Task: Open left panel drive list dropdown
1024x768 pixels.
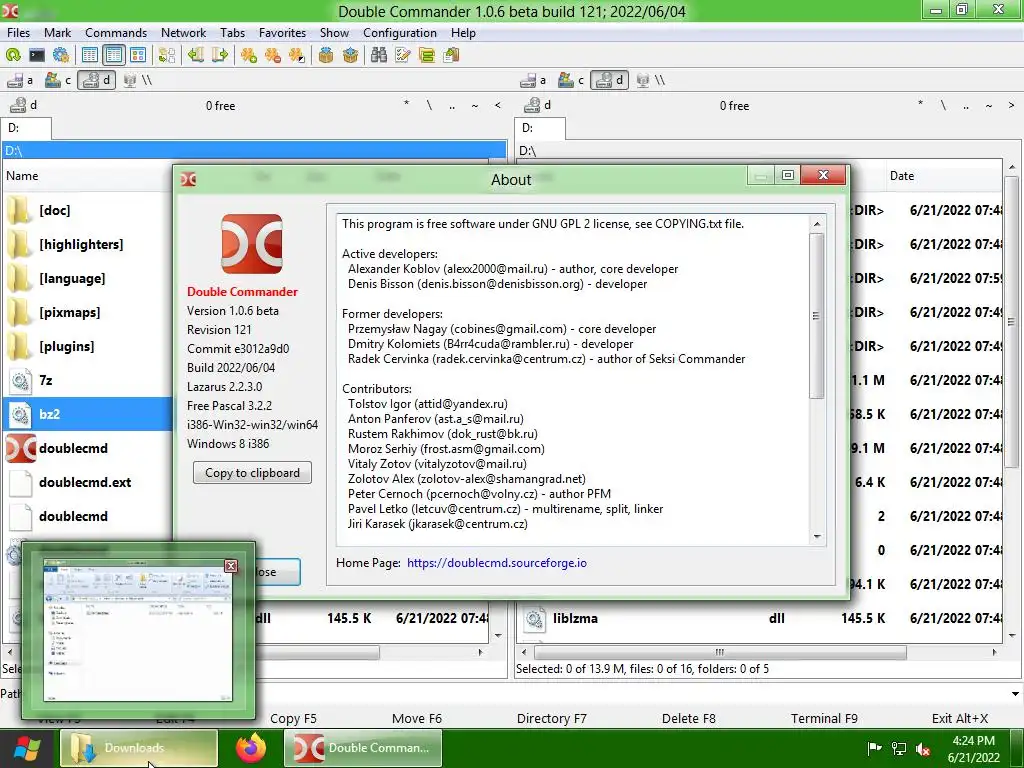Action: coord(24,105)
